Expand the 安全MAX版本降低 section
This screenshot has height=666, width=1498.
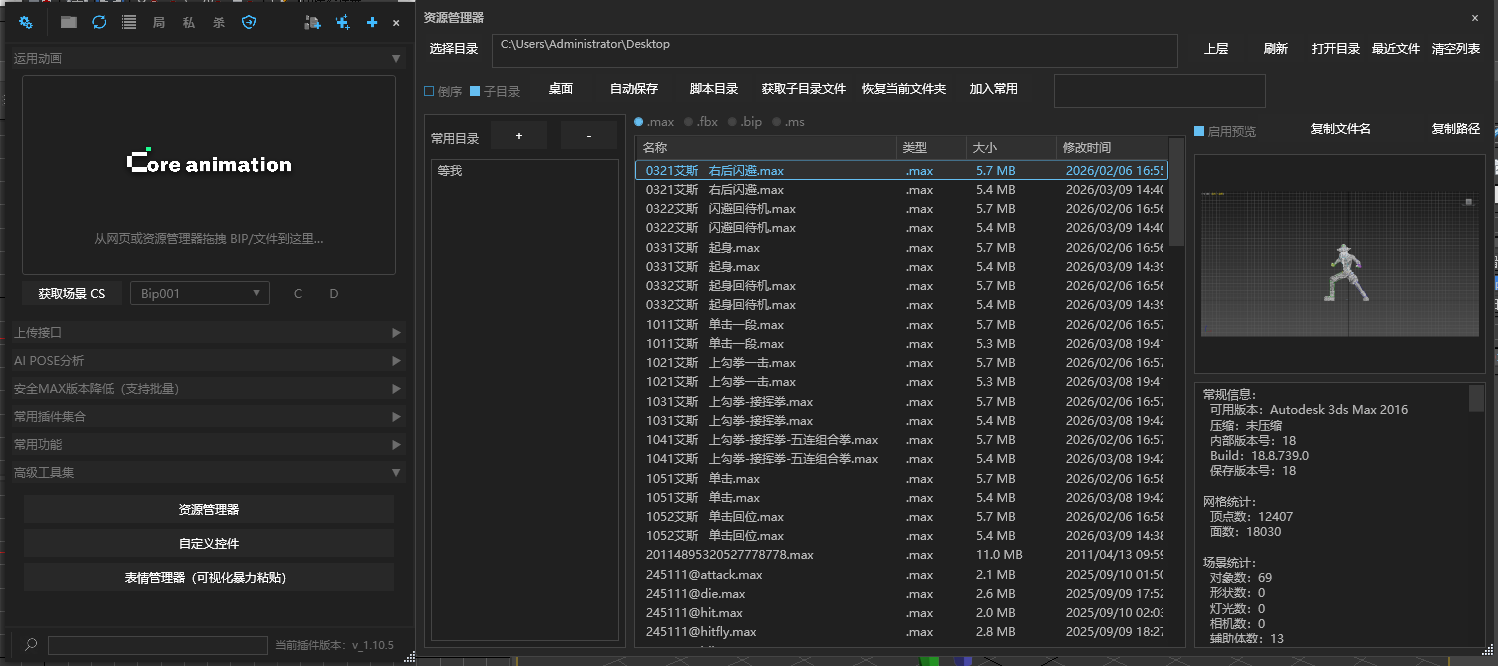207,389
